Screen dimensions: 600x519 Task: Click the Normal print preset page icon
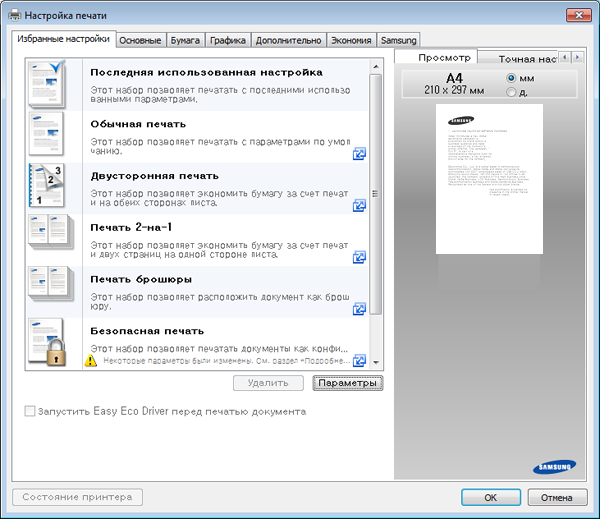46,134
